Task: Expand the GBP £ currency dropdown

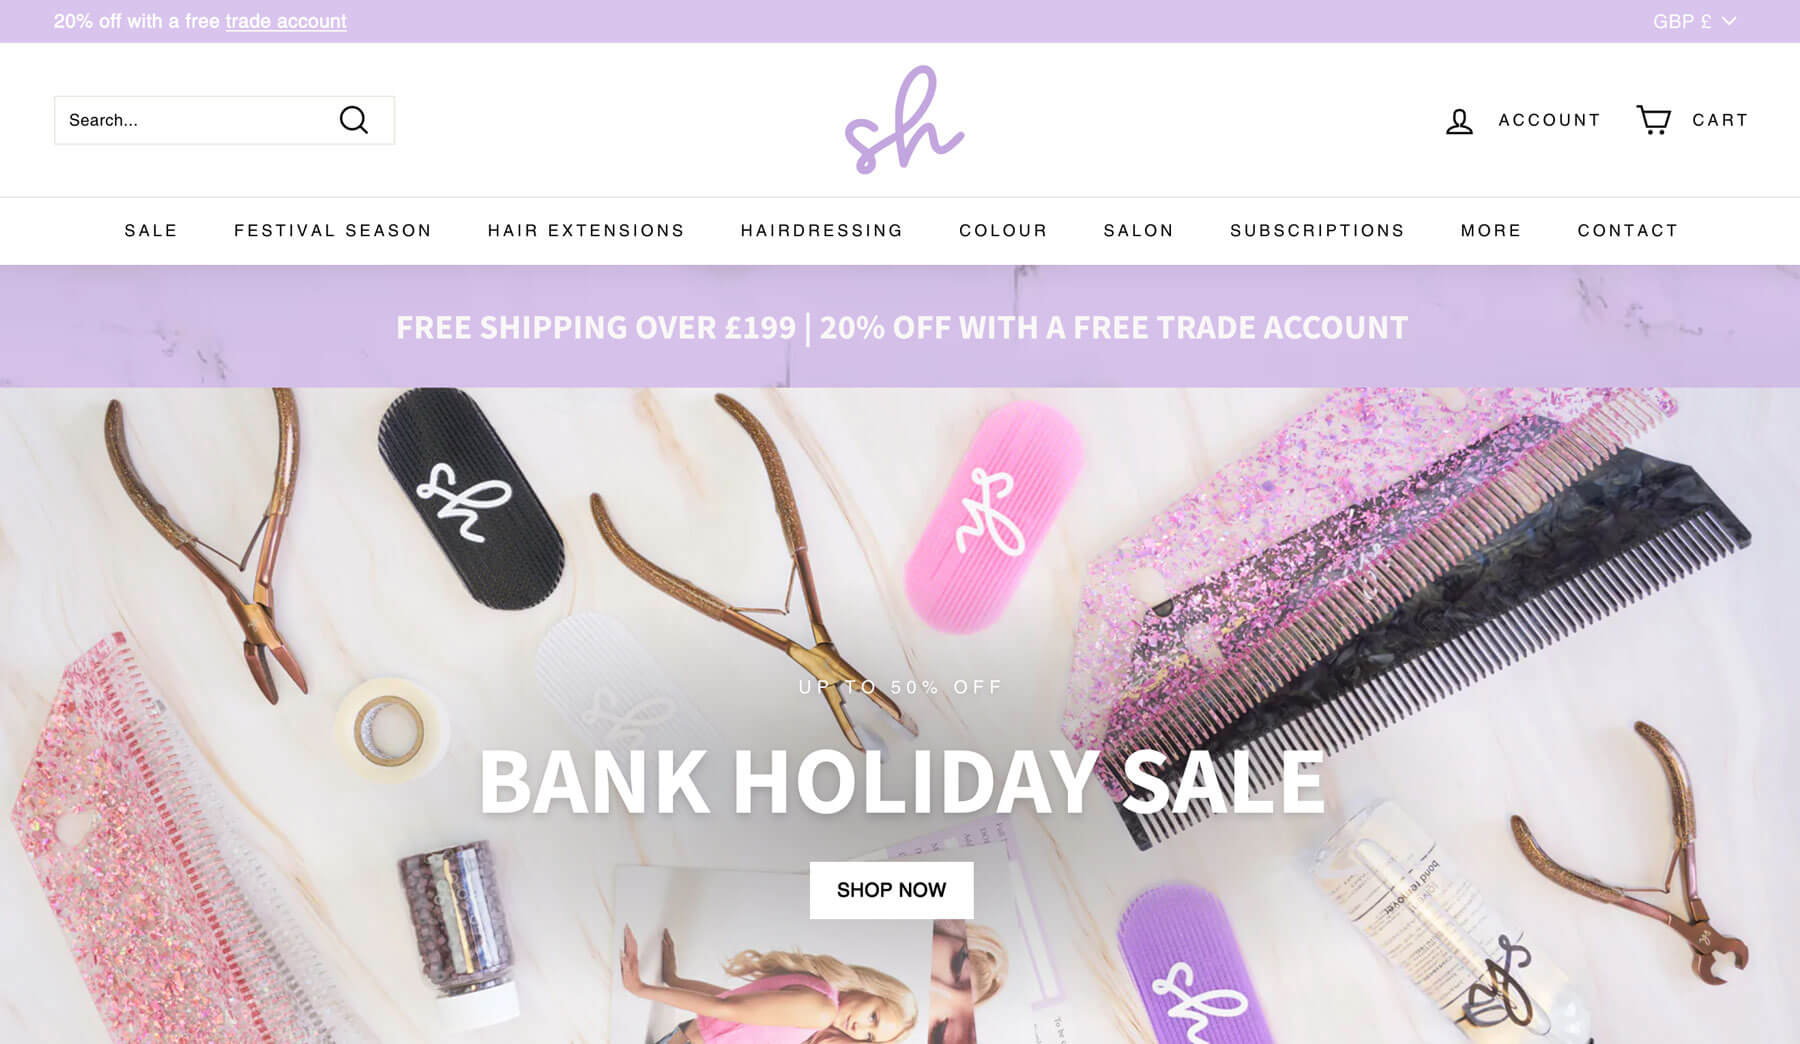Action: point(1694,21)
